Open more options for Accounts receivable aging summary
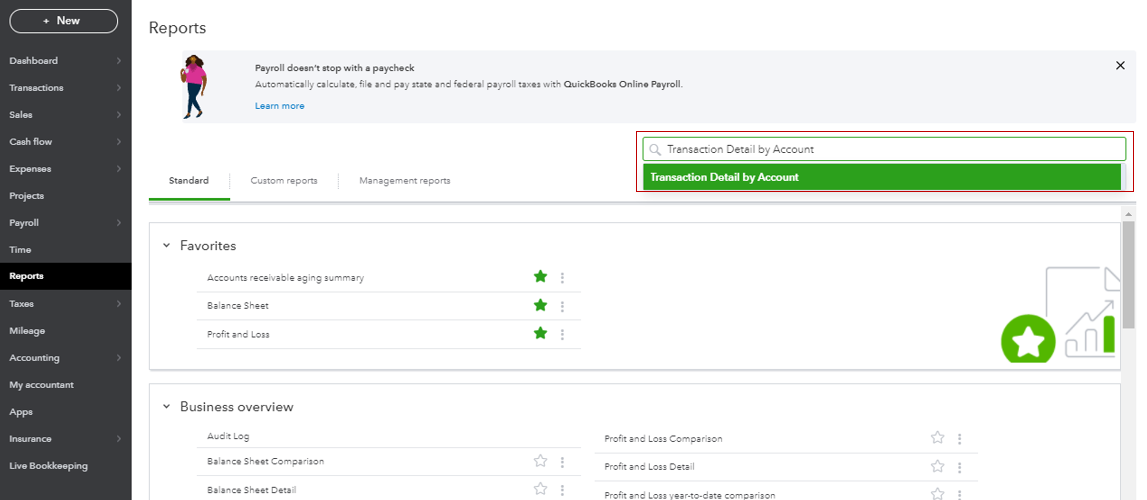 click(563, 278)
